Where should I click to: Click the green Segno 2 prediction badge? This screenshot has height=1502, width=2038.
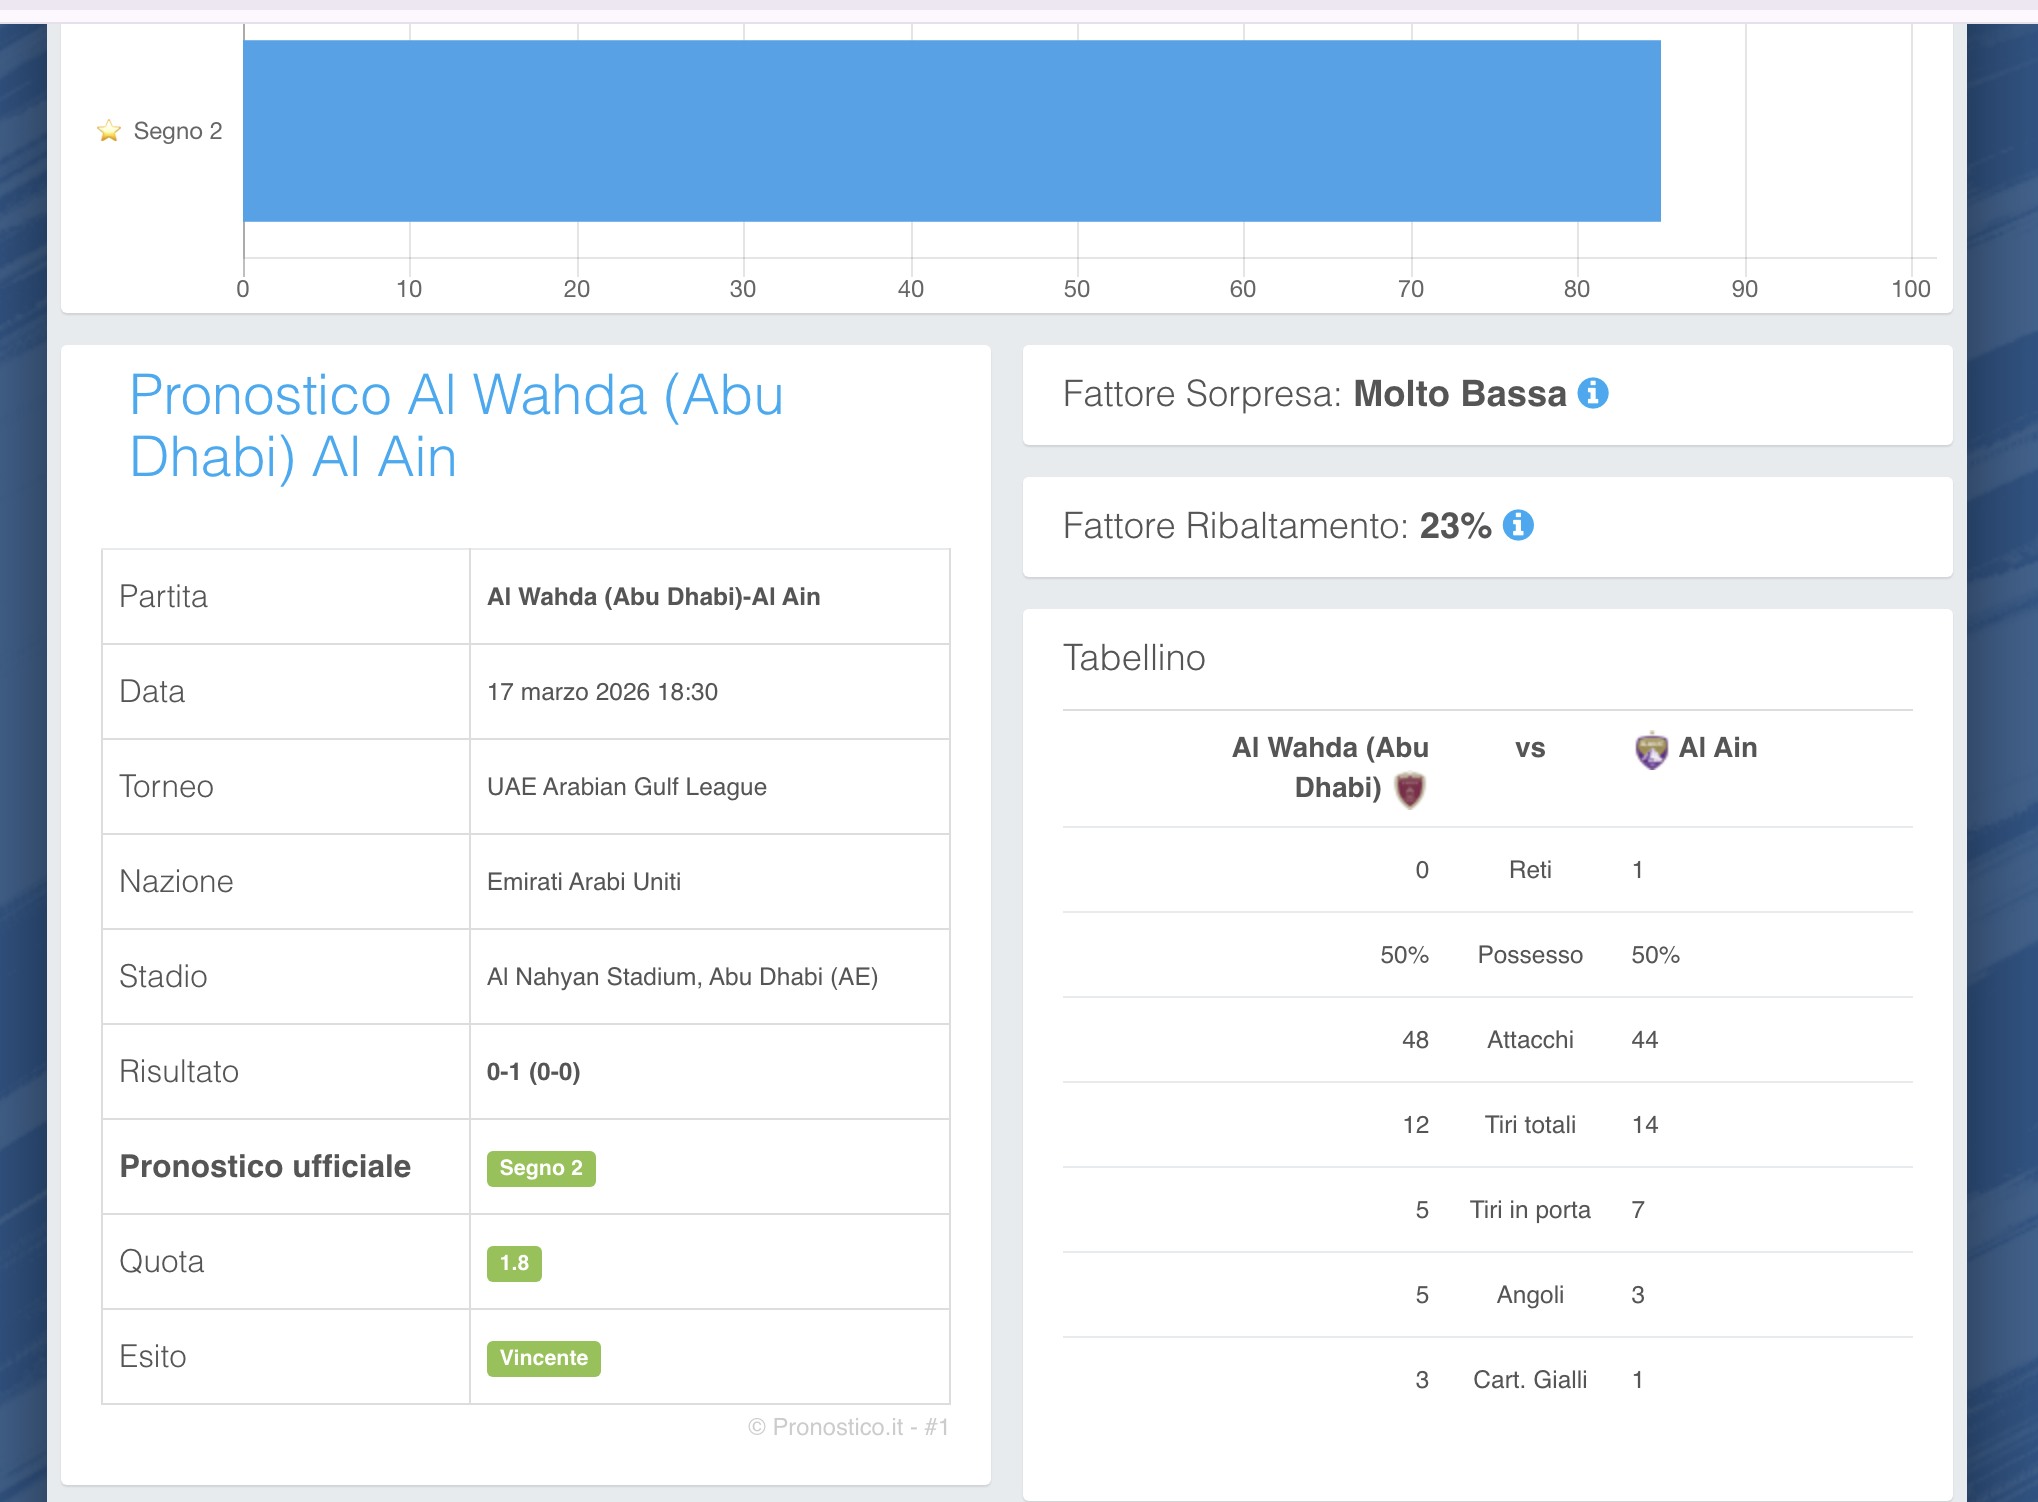pos(541,1168)
